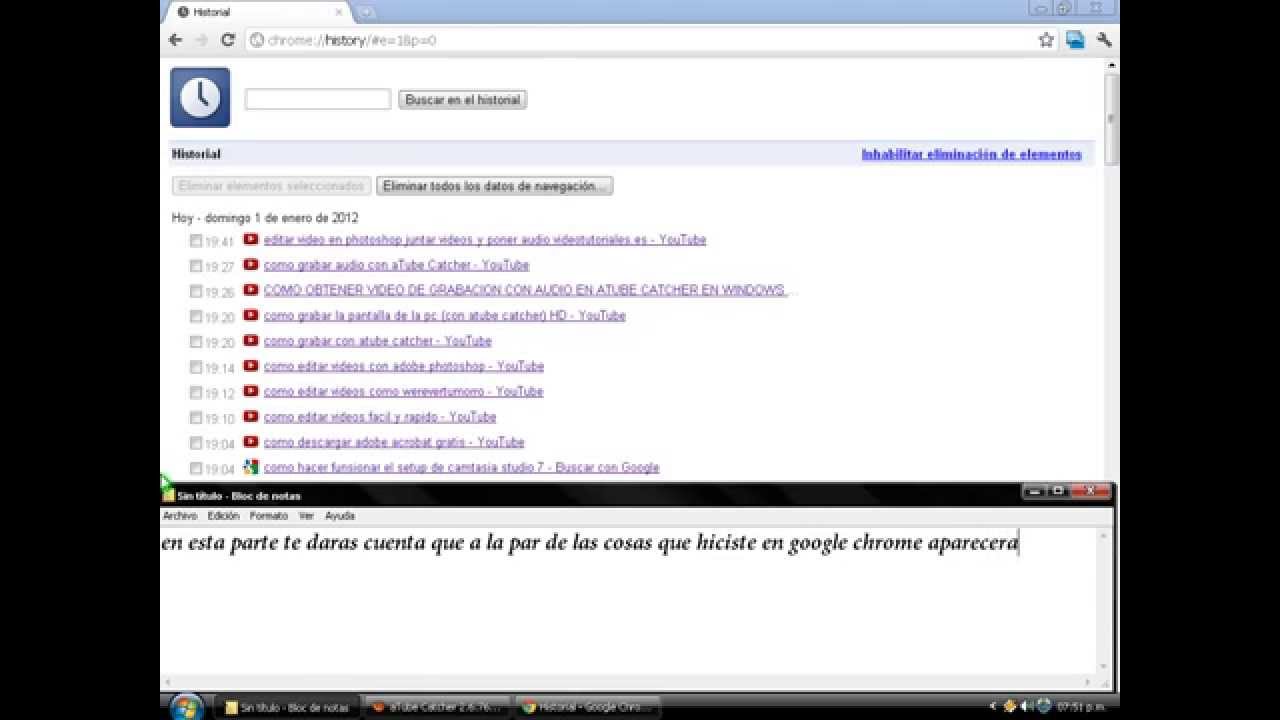Screen dimensions: 1280x720
Task: Click the Buscar en el historial button
Action: pyautogui.click(x=462, y=100)
